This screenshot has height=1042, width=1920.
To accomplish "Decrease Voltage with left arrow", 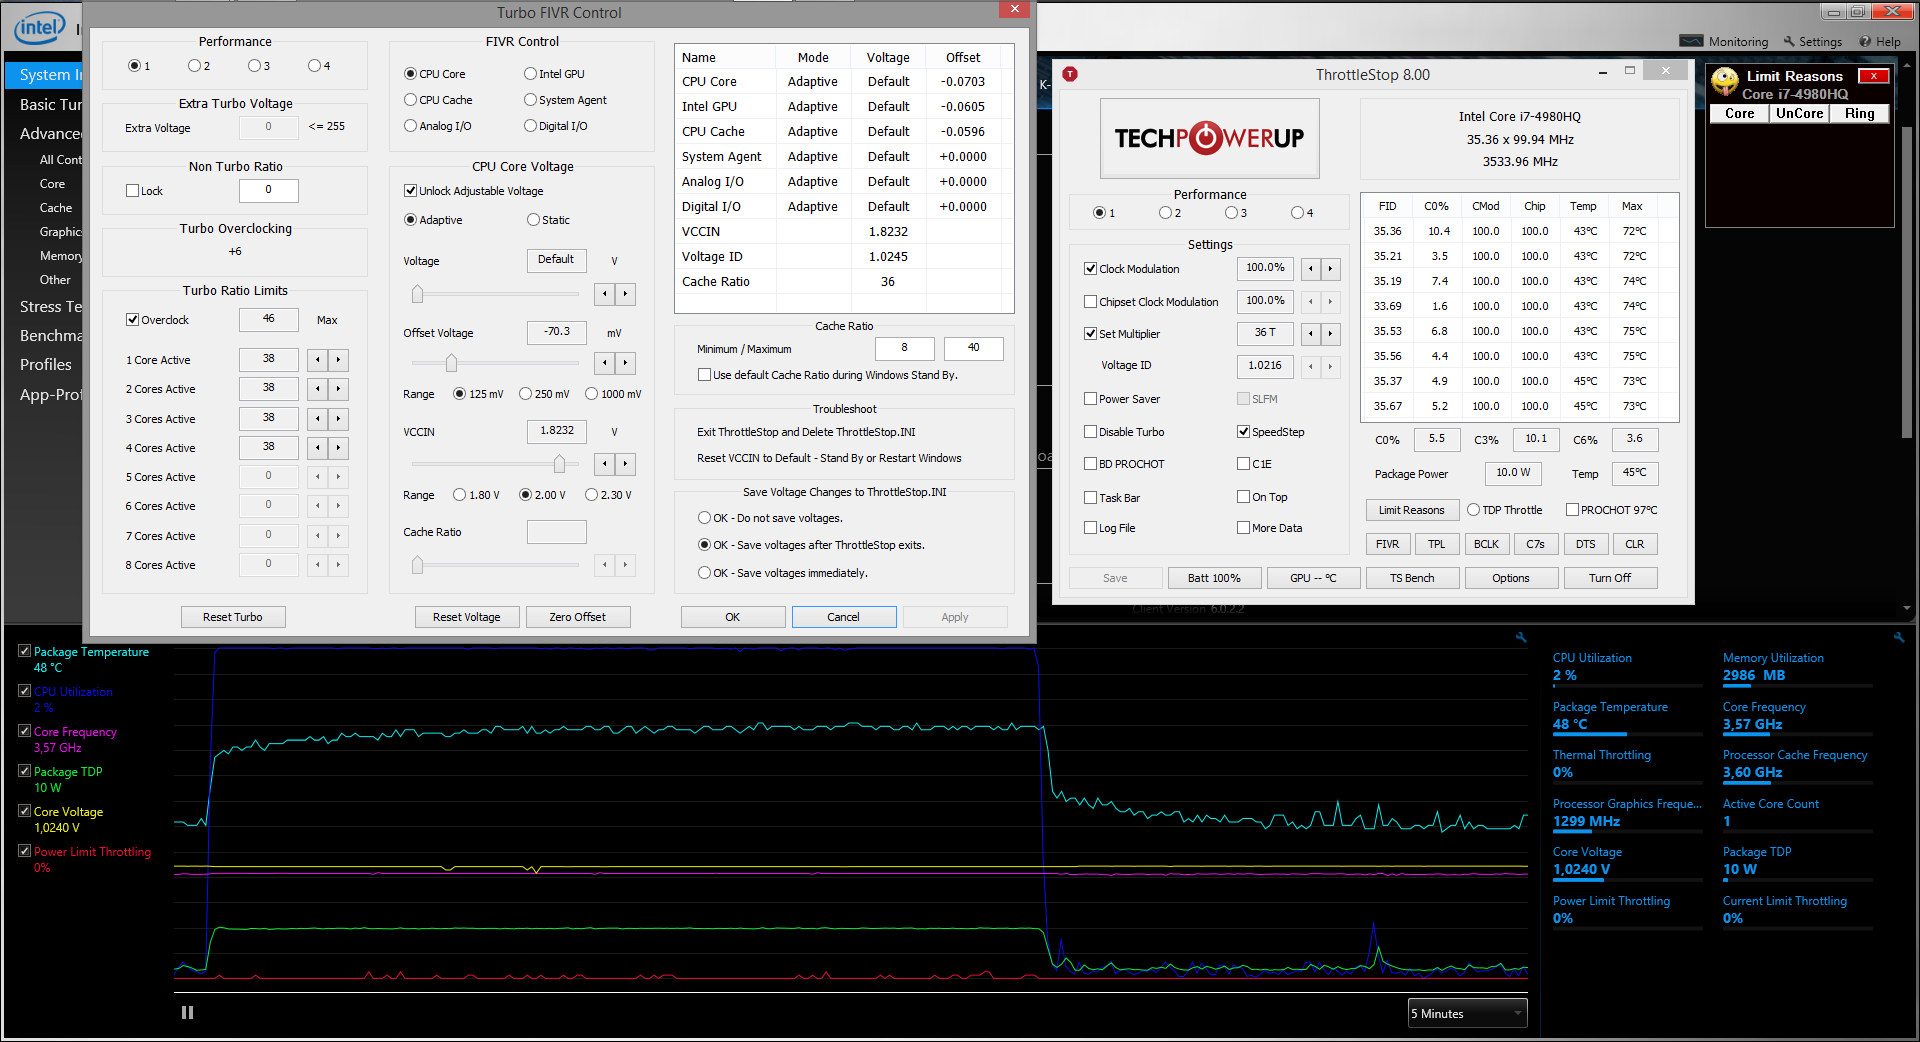I will point(604,294).
